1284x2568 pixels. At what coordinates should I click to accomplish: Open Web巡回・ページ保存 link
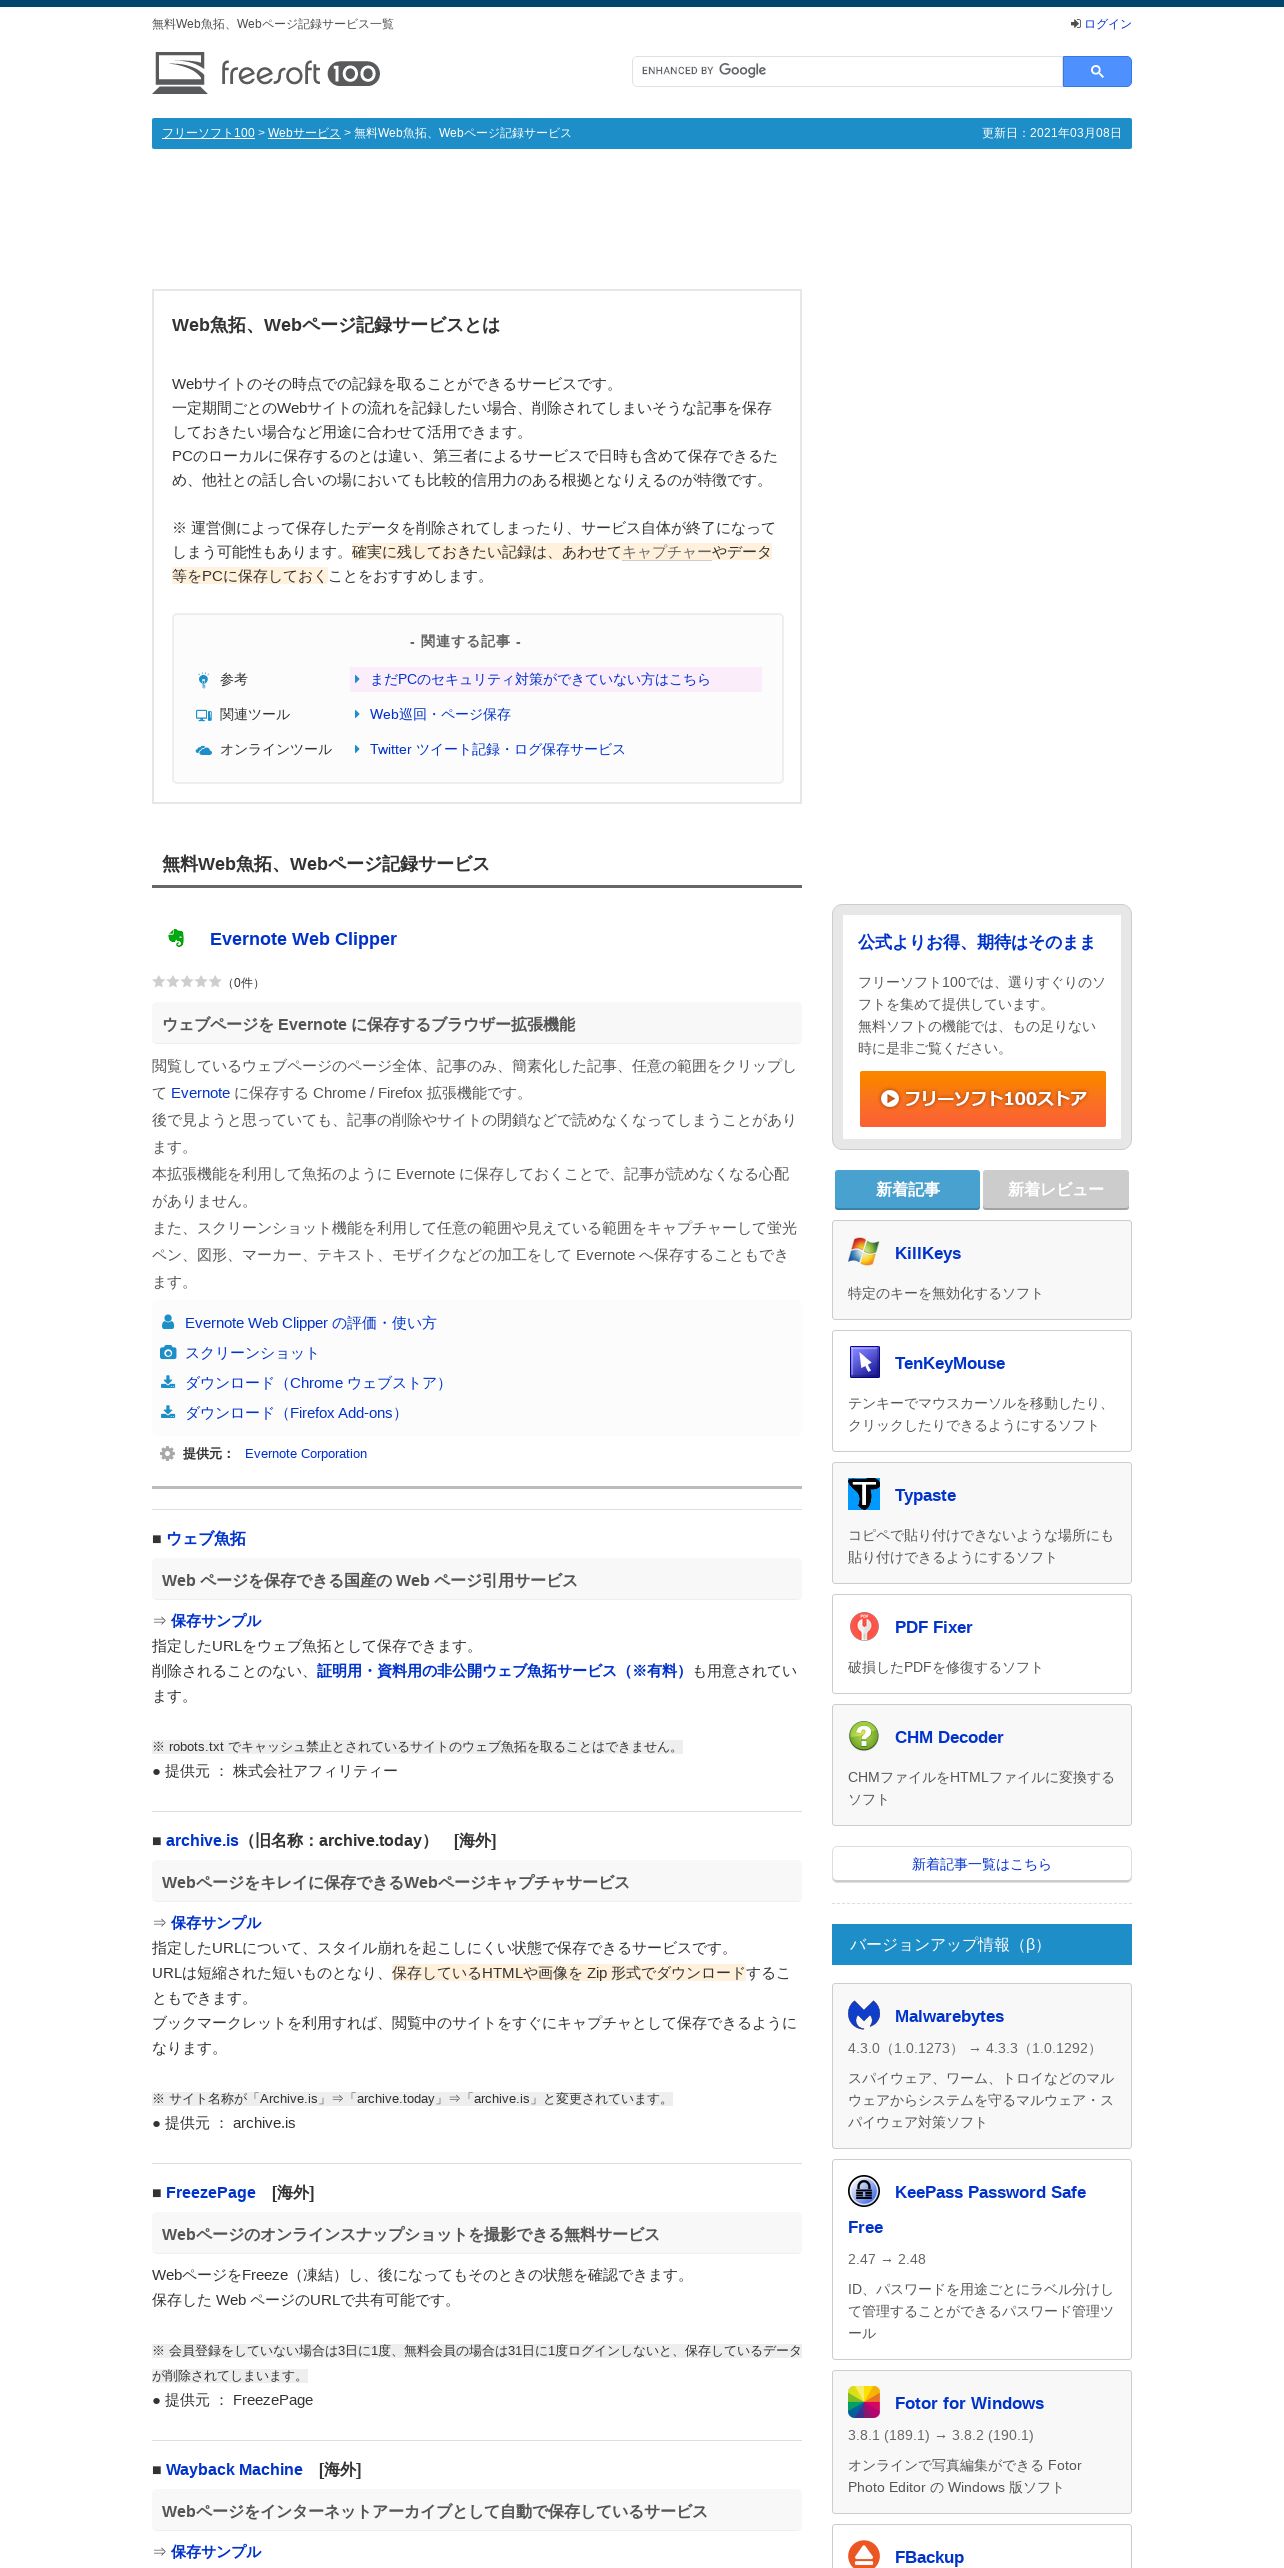pos(440,715)
